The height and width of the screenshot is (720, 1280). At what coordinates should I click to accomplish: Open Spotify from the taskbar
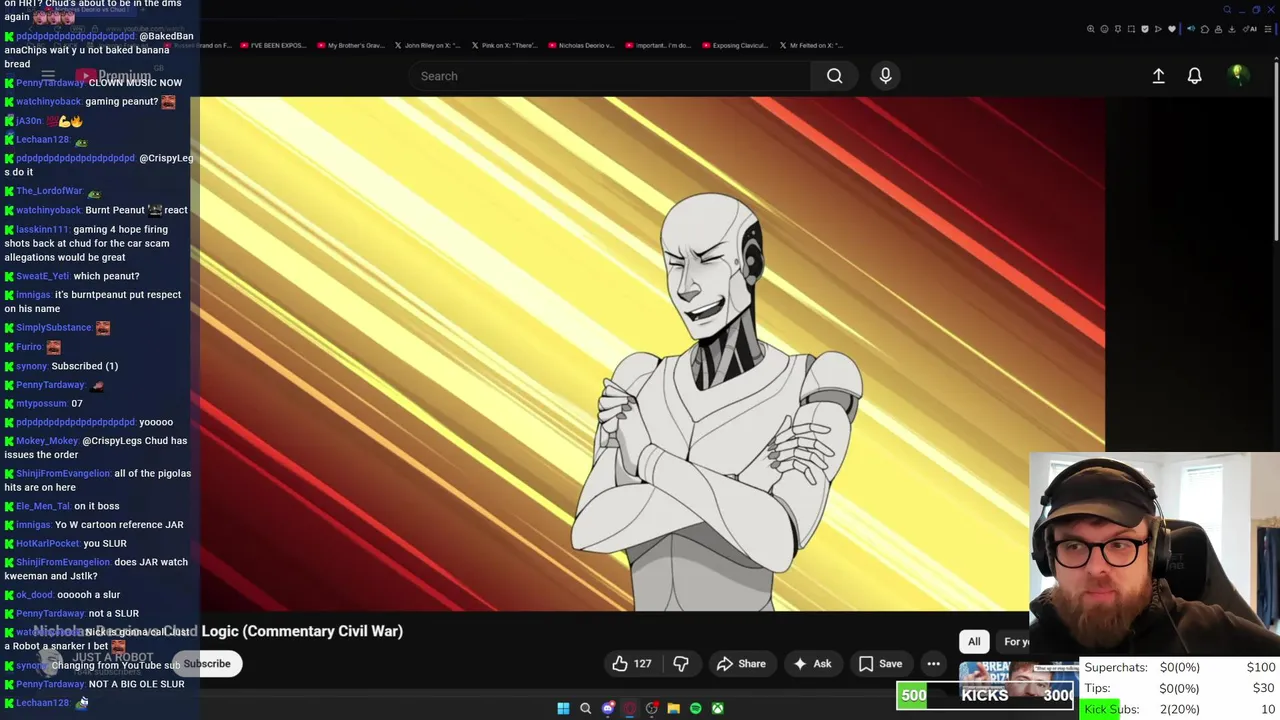point(695,708)
